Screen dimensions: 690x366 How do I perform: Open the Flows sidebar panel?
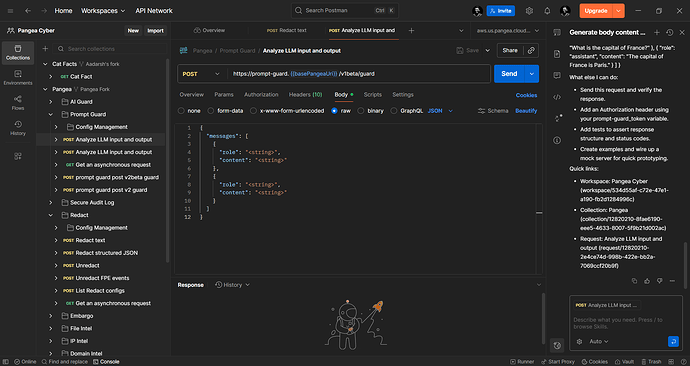click(x=18, y=102)
